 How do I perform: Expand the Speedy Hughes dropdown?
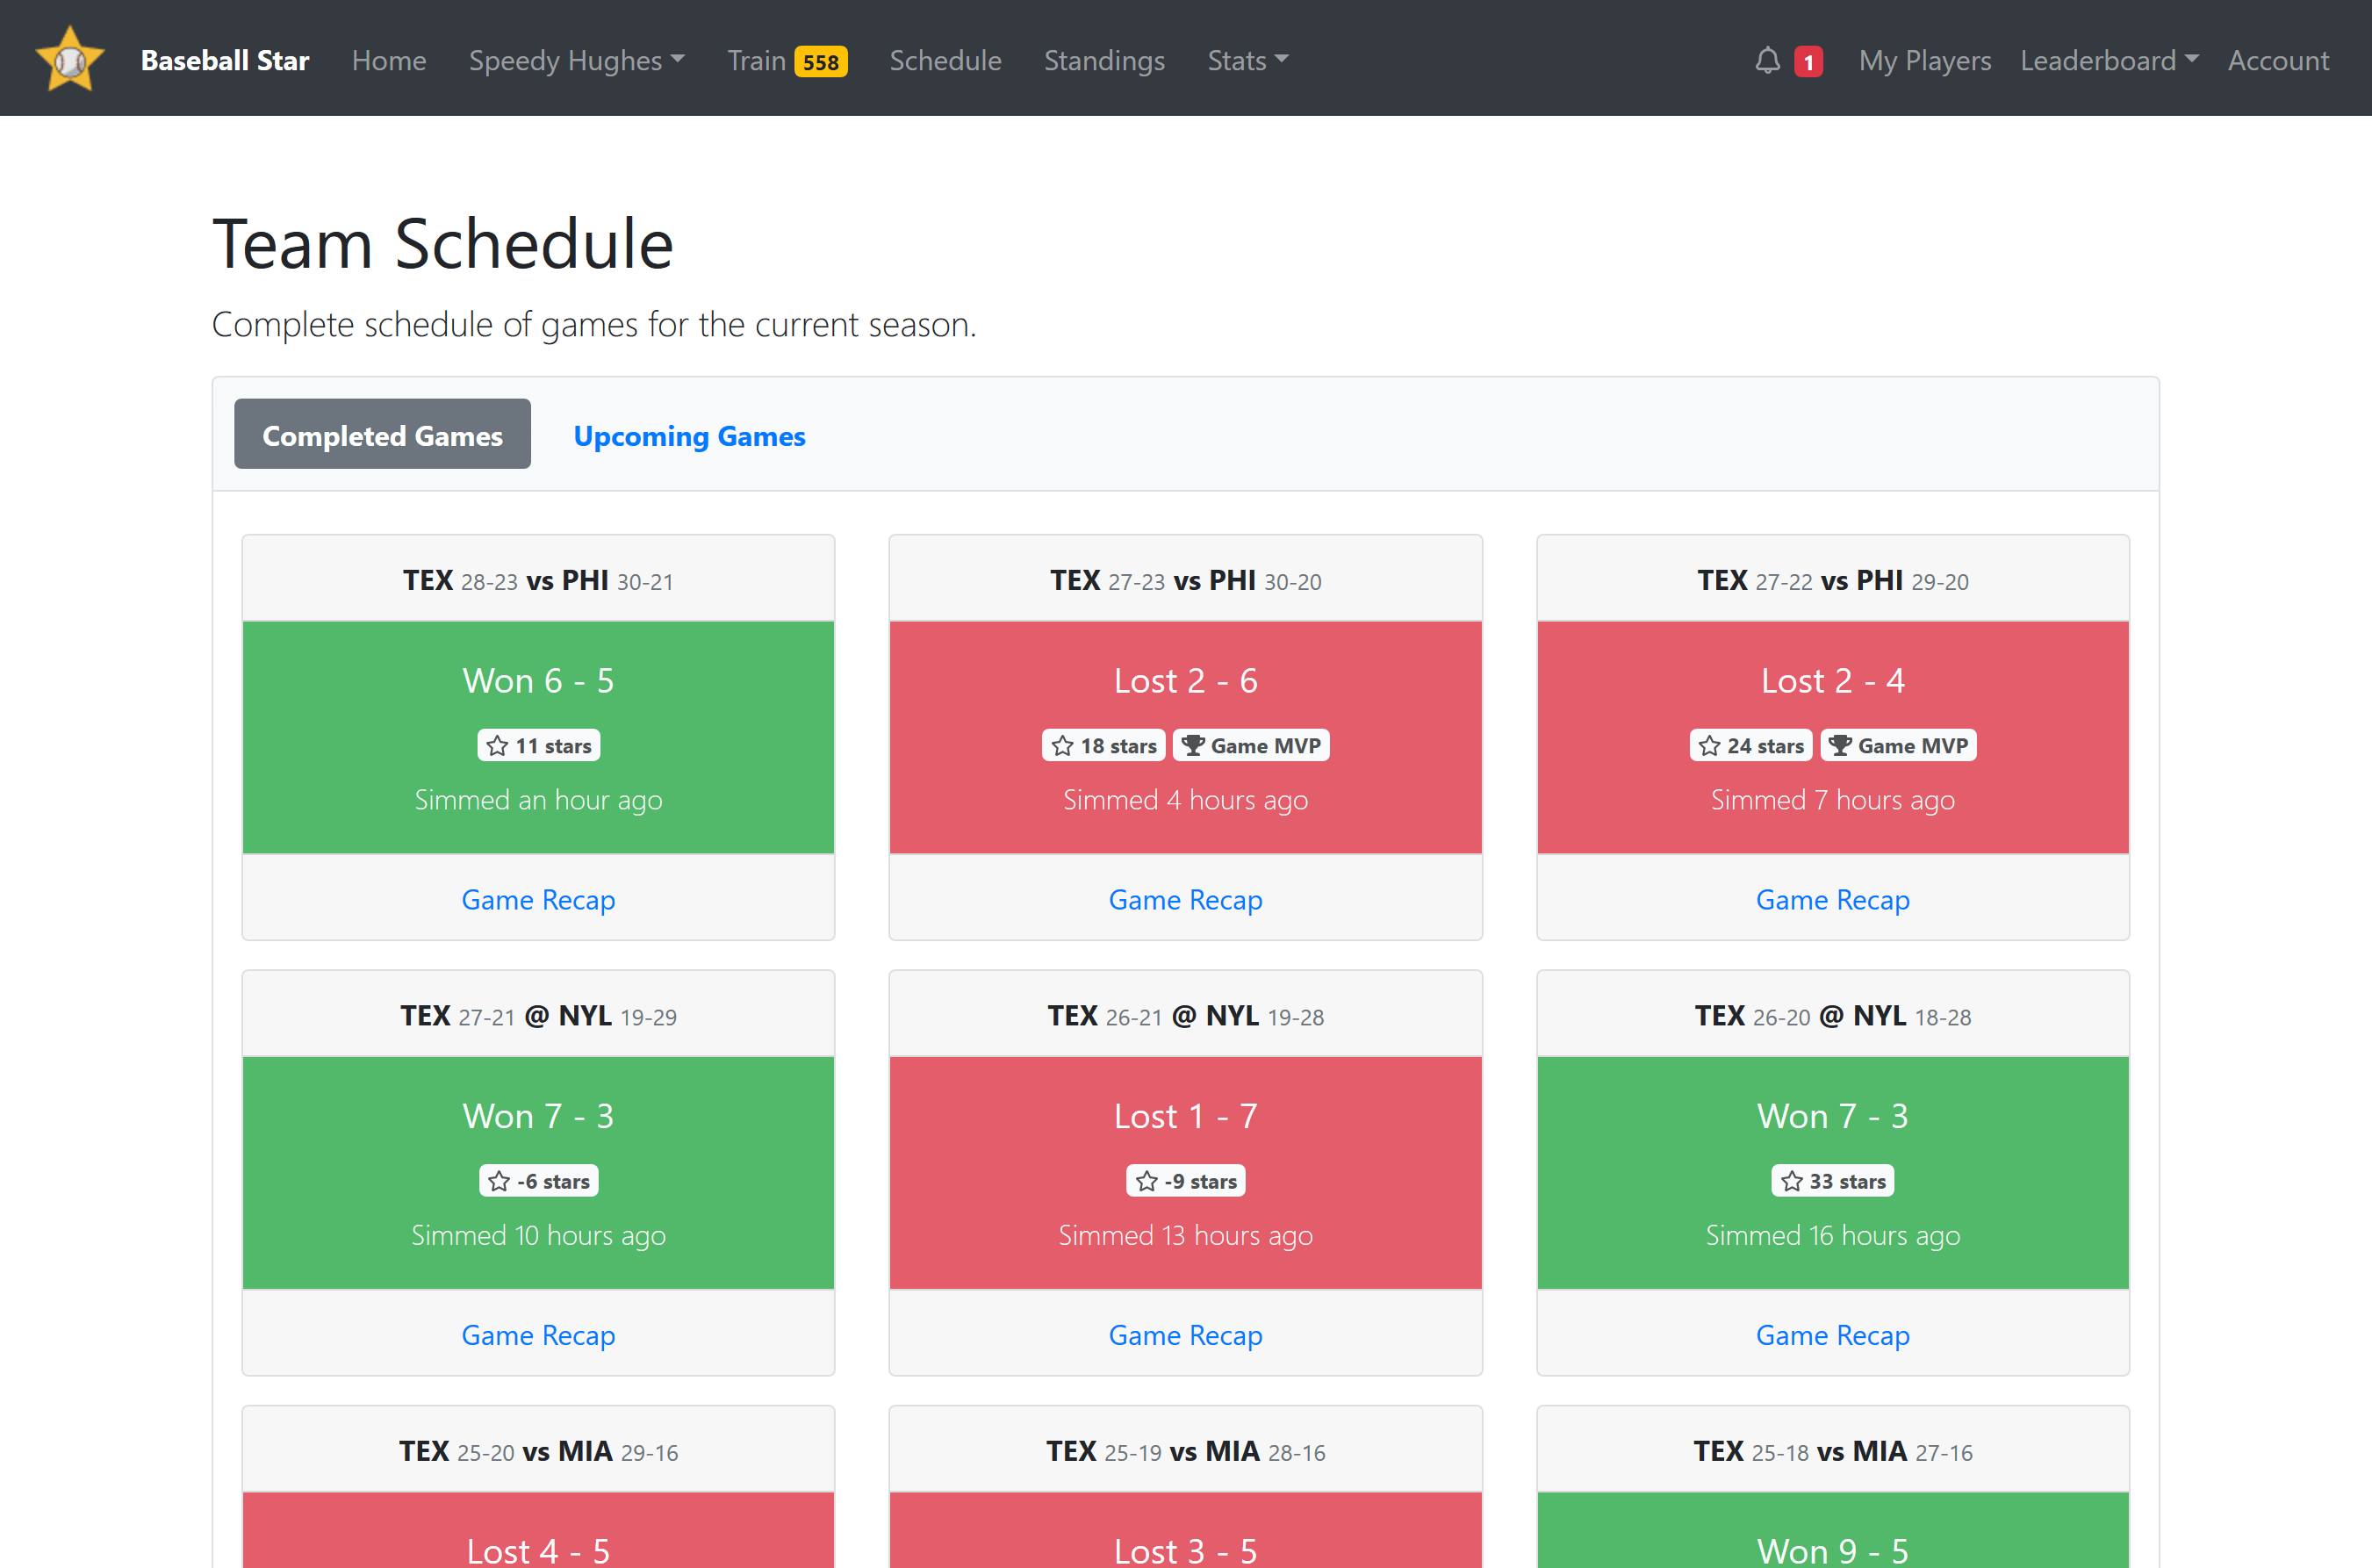pos(576,61)
